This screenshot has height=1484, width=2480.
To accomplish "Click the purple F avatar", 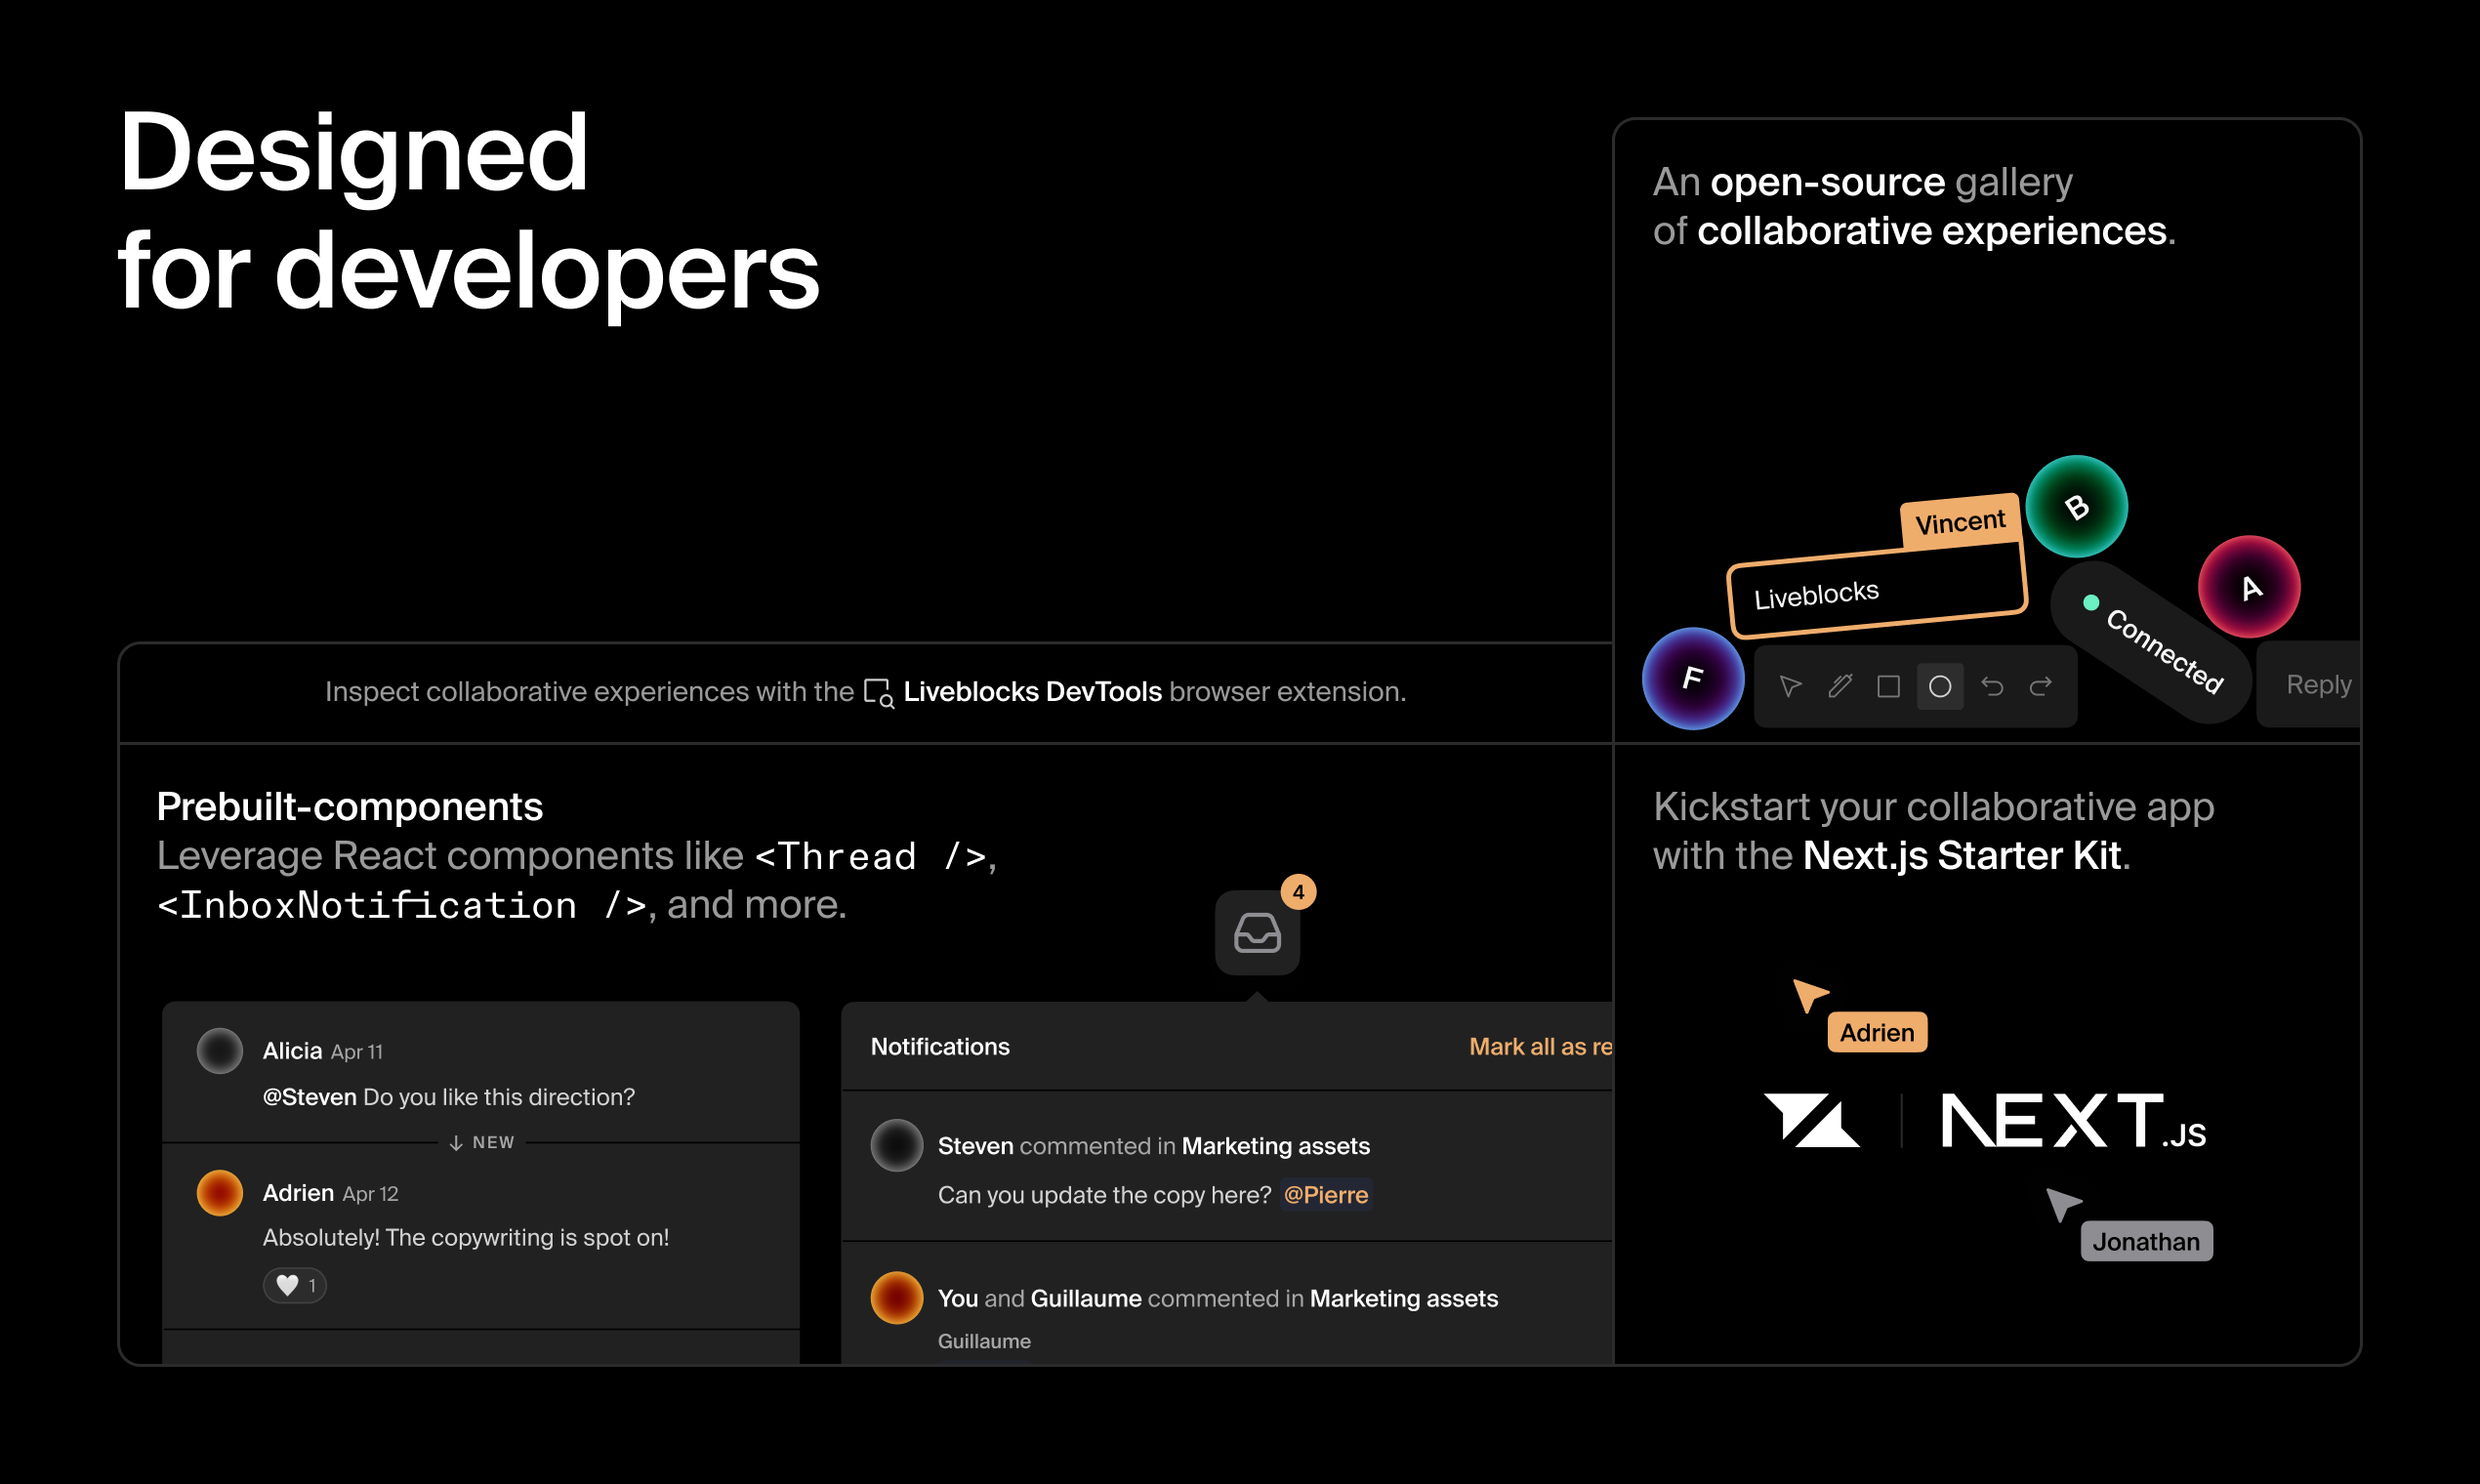I will pos(1693,678).
